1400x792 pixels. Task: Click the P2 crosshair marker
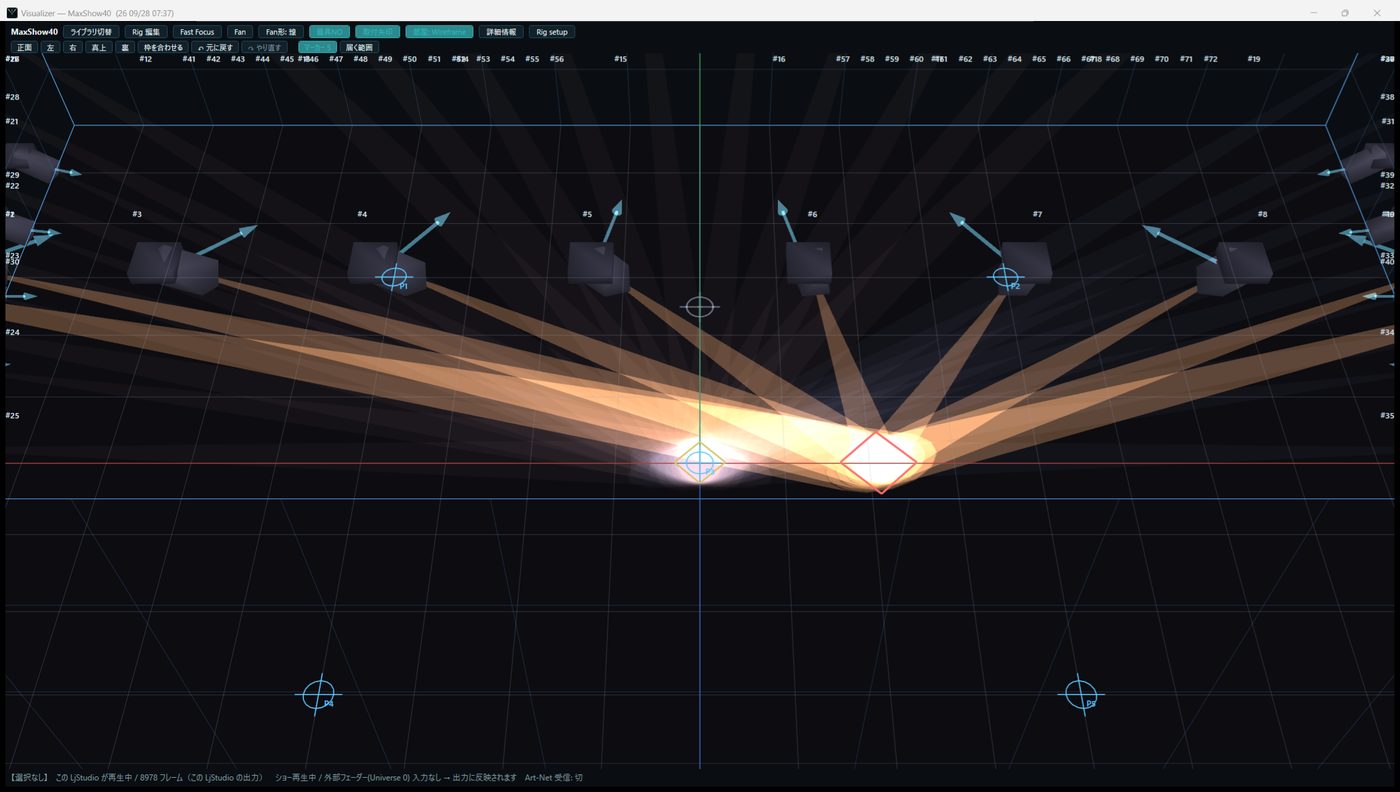[x=1005, y=277]
